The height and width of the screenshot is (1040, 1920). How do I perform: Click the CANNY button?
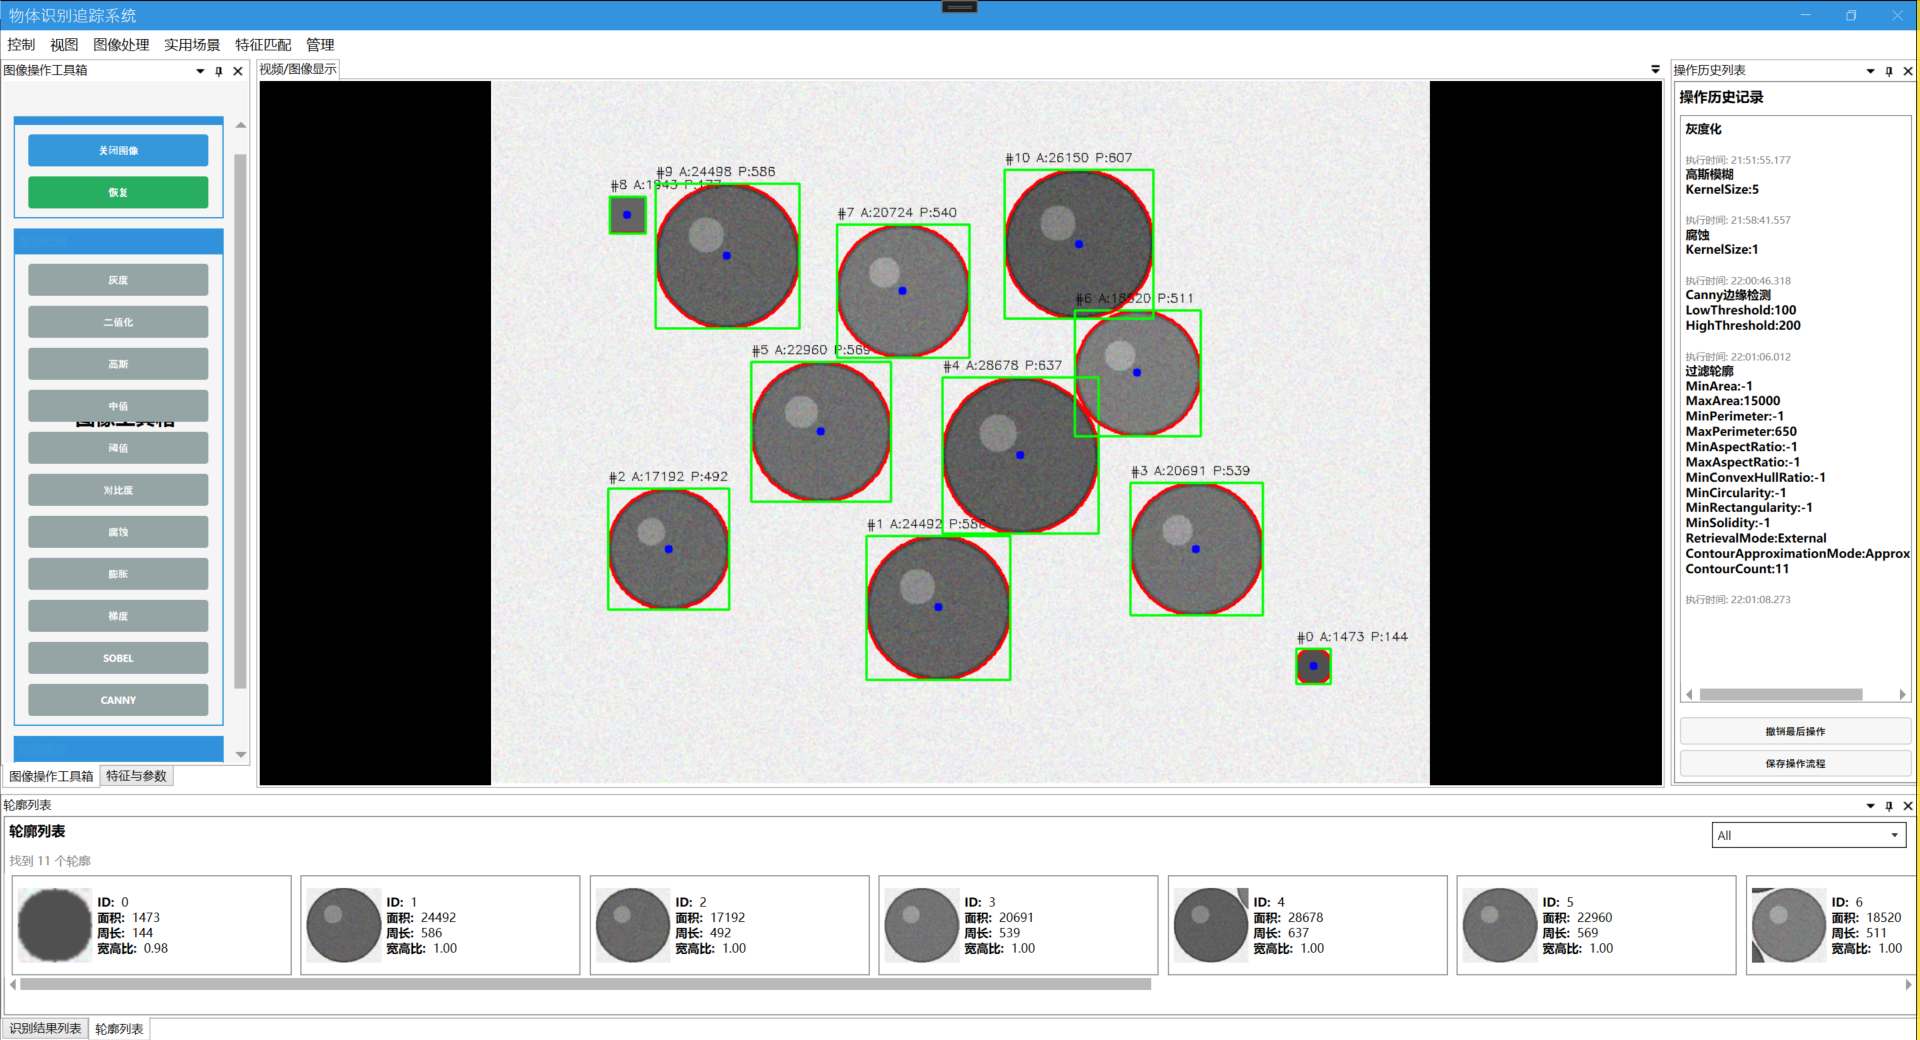point(118,700)
